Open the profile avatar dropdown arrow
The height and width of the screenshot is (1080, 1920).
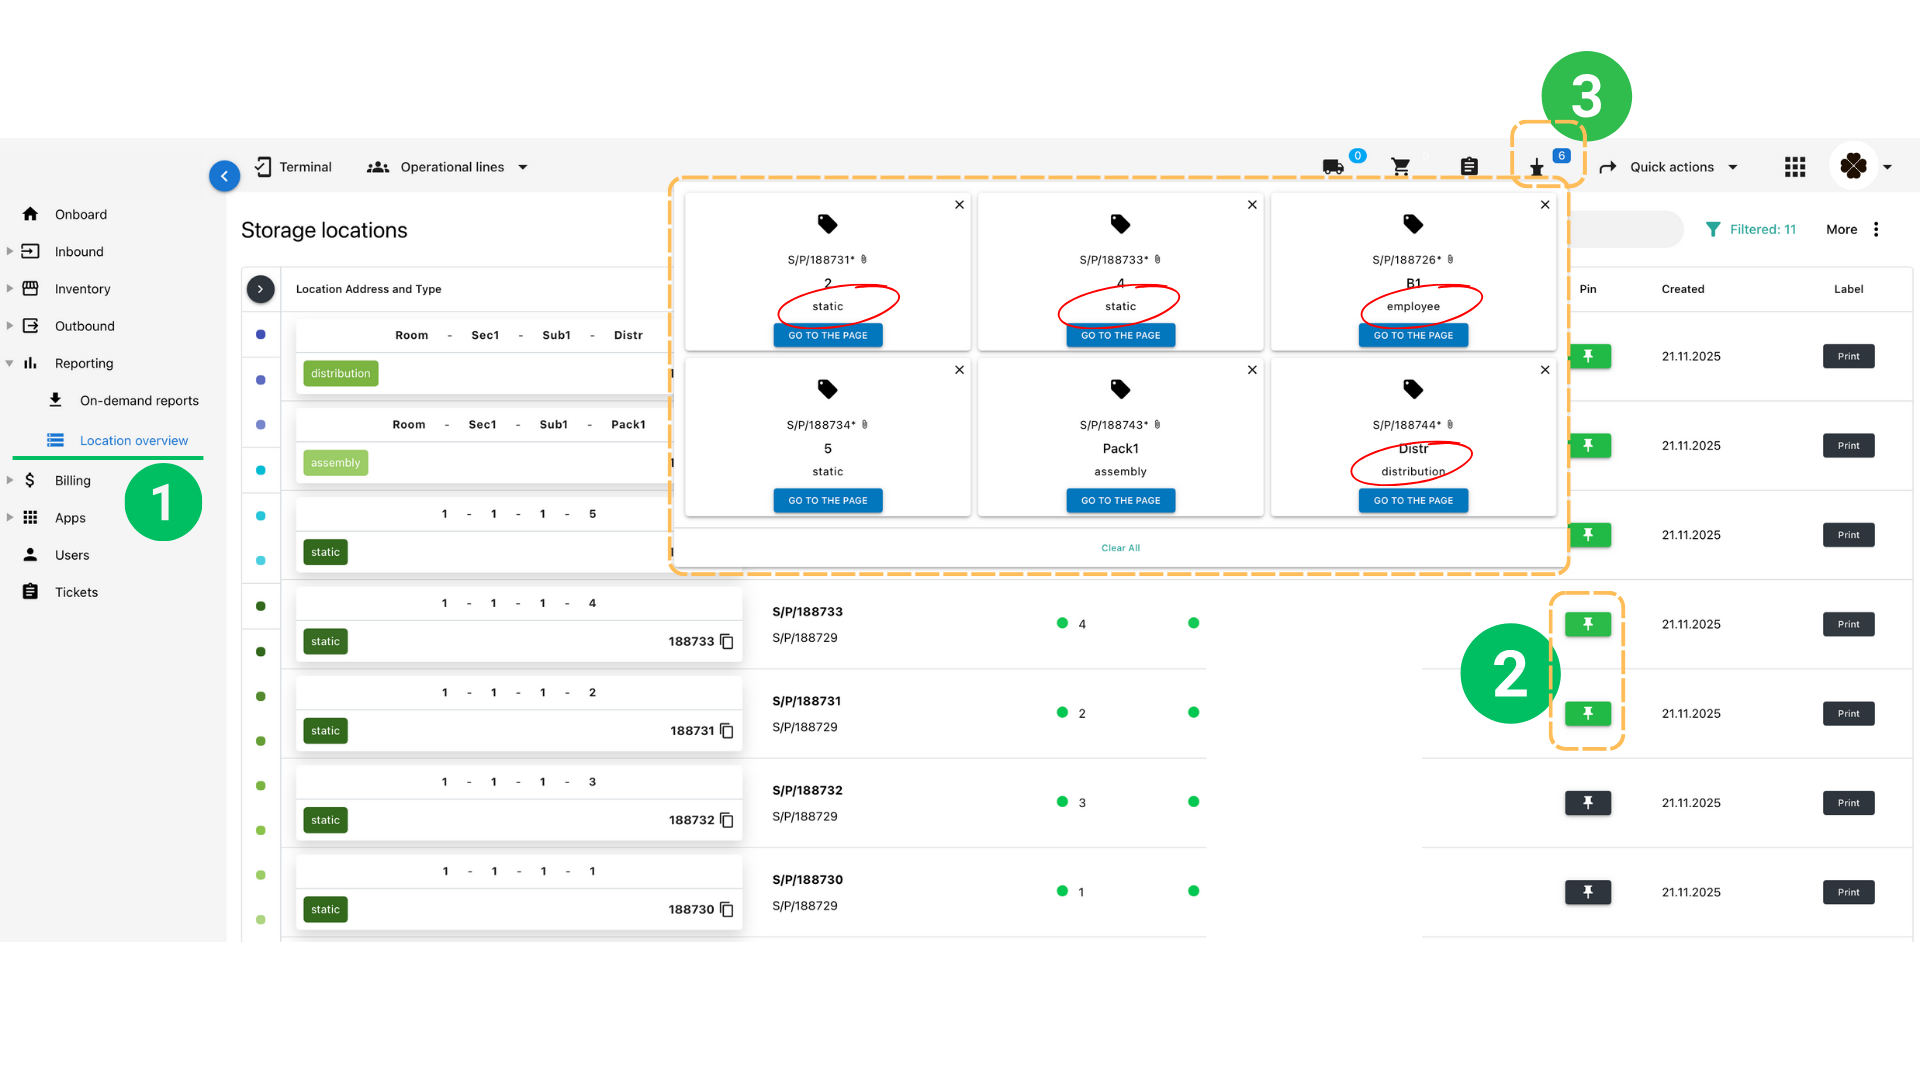(x=1889, y=167)
